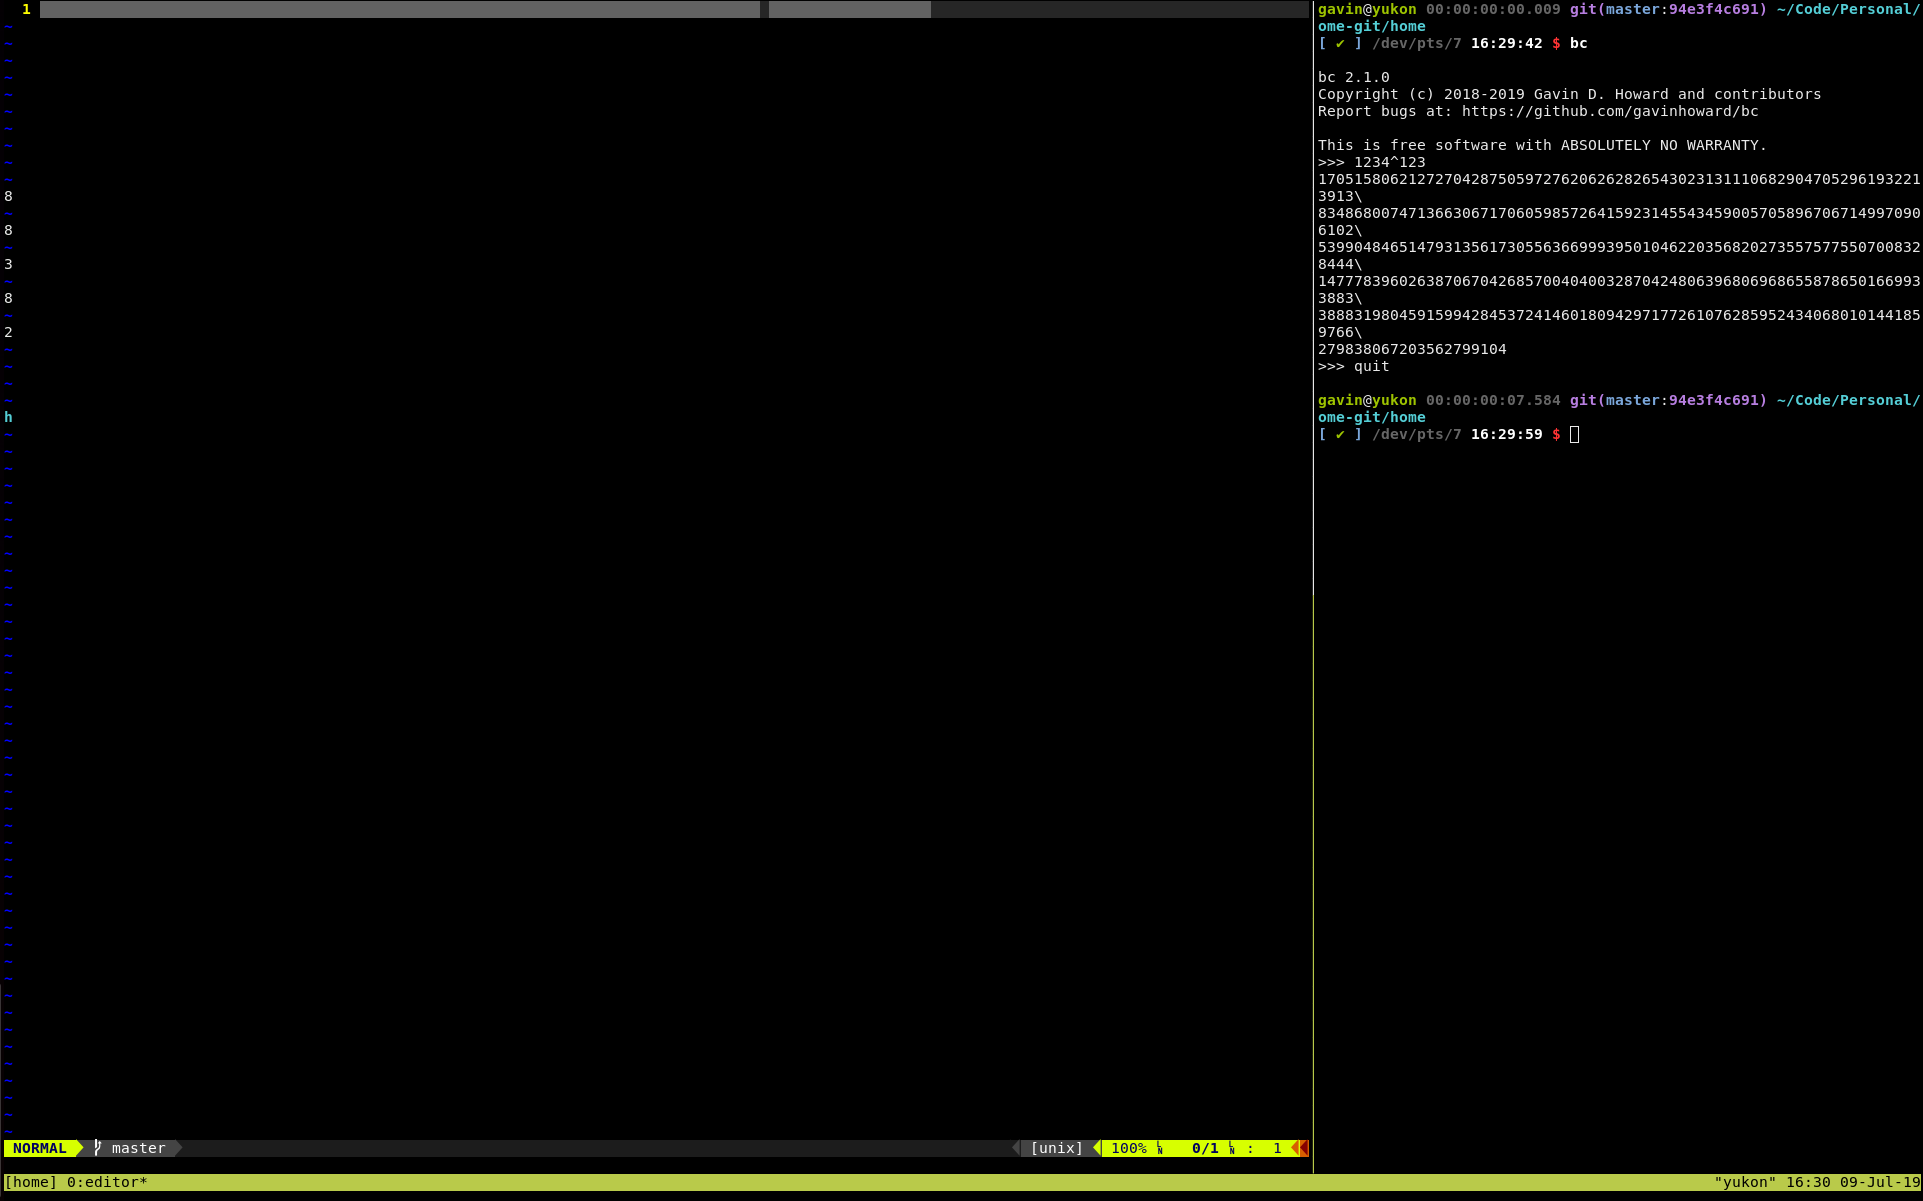Click the 16:29:59 timestamp in the prompt
Screen dimensions: 1923x1201
click(x=1507, y=434)
